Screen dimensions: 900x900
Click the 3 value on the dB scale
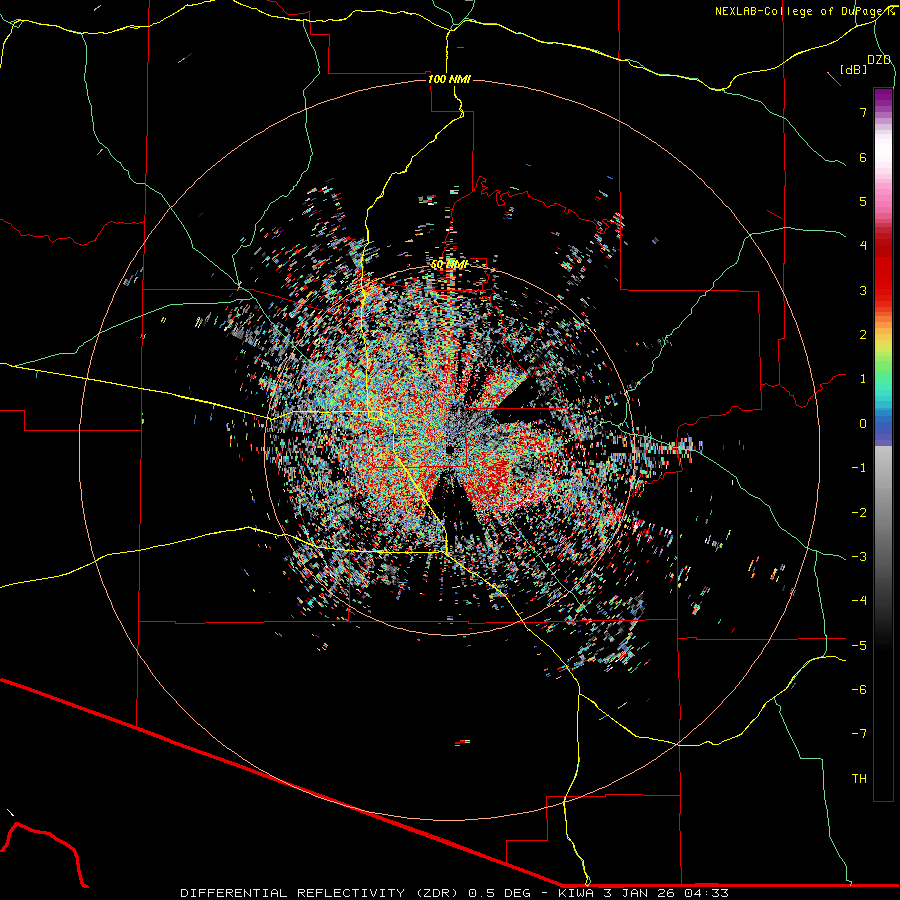tap(863, 290)
